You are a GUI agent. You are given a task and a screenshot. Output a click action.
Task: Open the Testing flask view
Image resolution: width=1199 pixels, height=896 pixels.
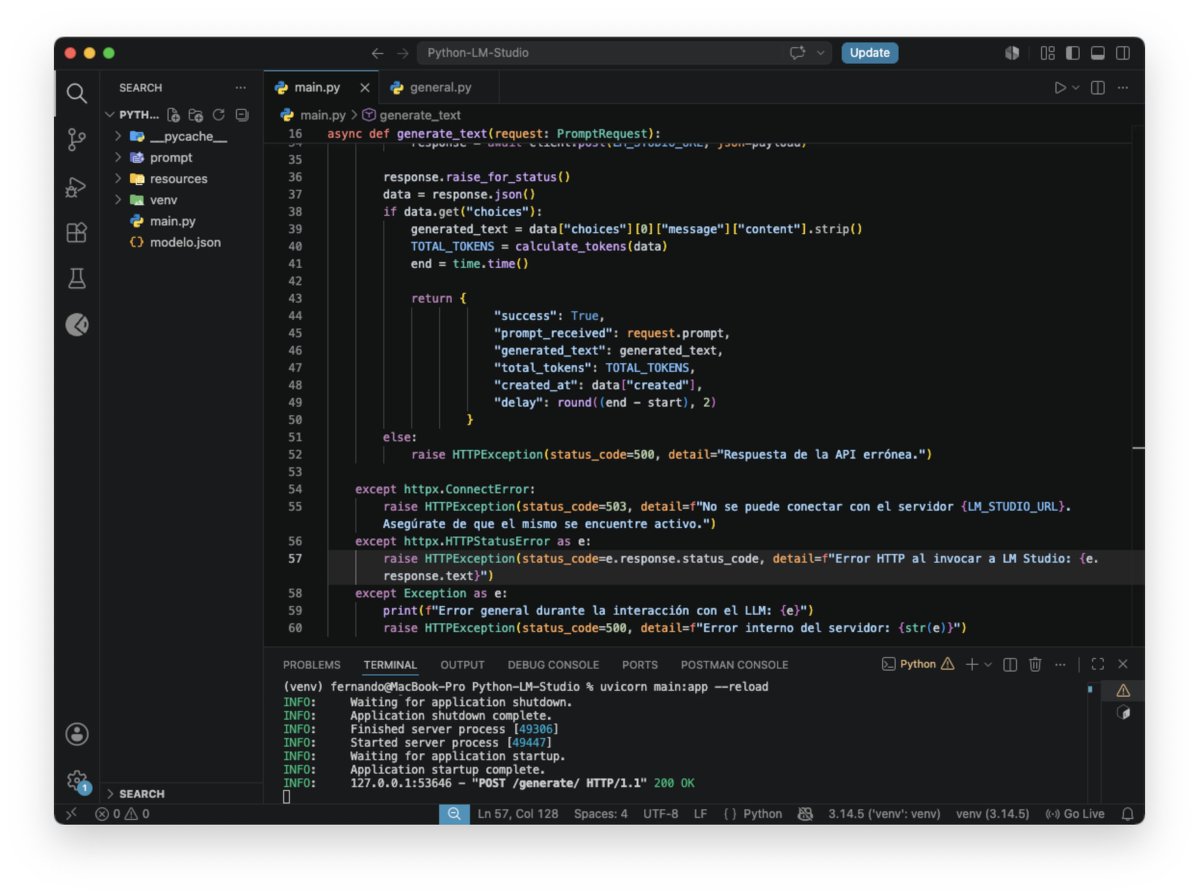pyautogui.click(x=76, y=278)
